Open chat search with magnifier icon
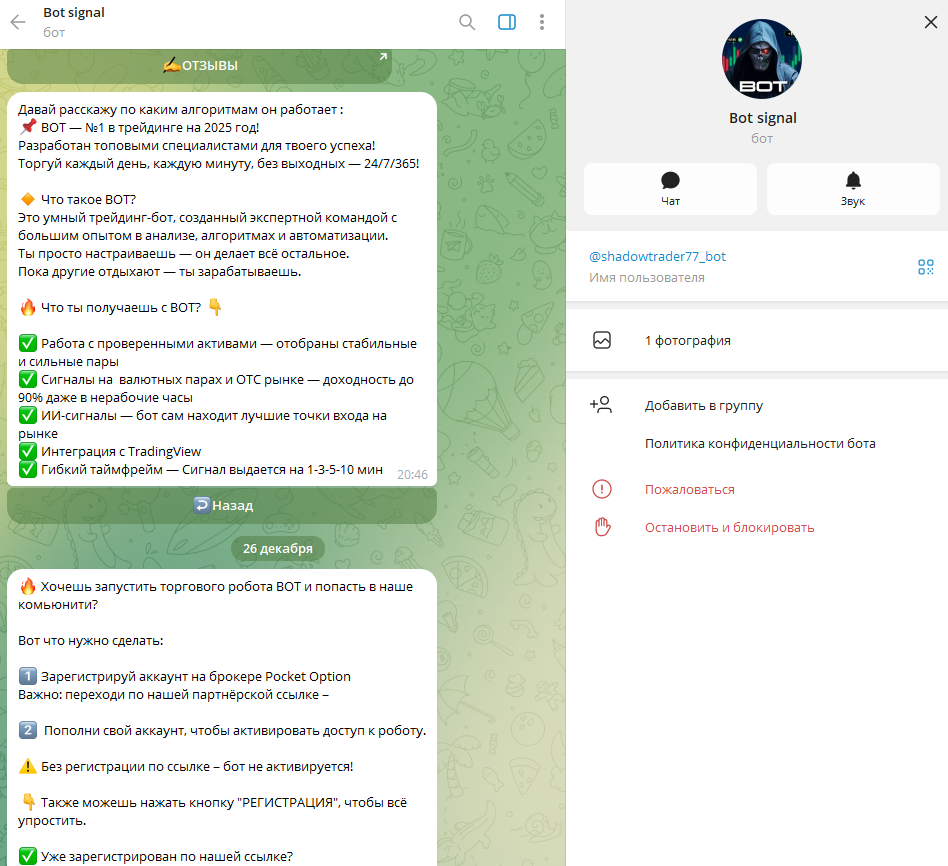948x866 pixels. pyautogui.click(x=467, y=22)
